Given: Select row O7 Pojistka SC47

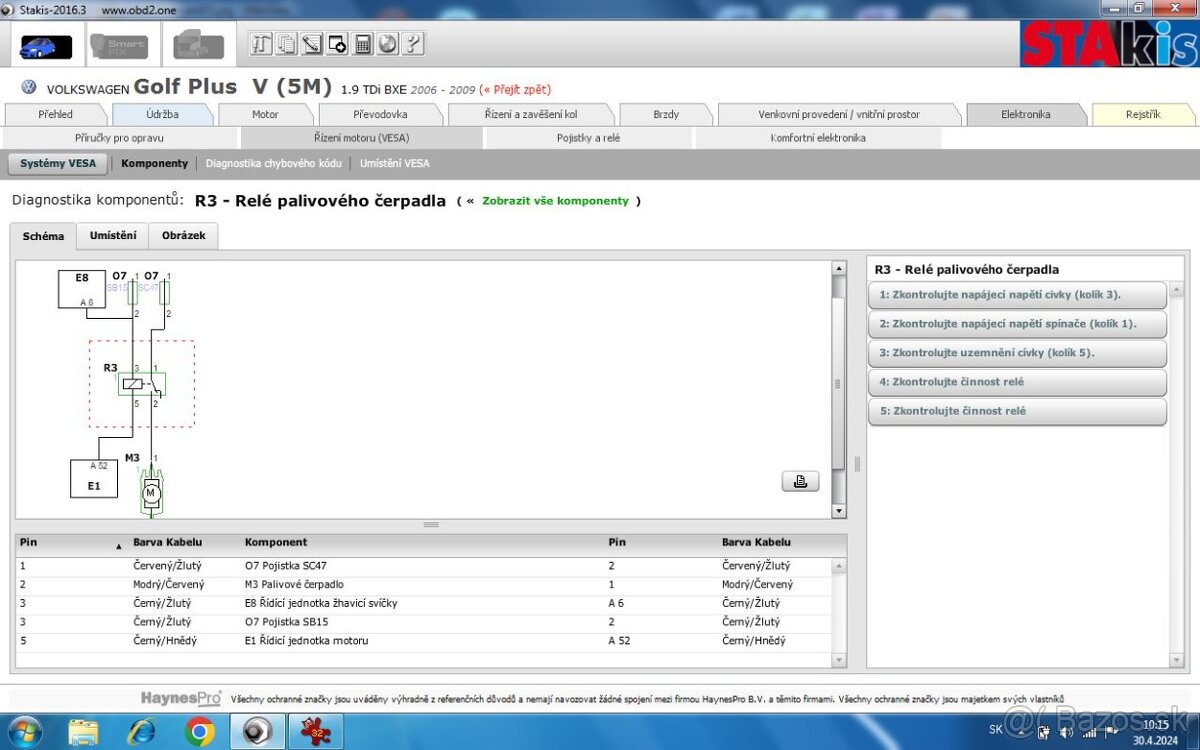Looking at the screenshot, I should coord(423,566).
